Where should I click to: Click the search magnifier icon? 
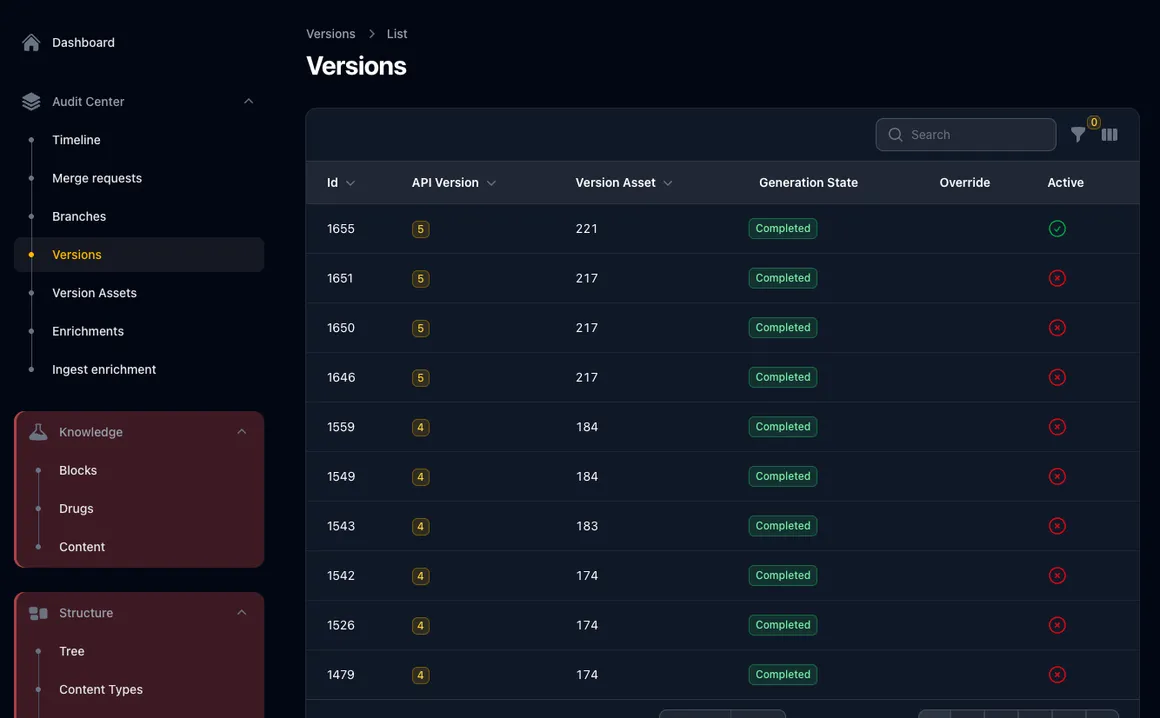point(895,135)
